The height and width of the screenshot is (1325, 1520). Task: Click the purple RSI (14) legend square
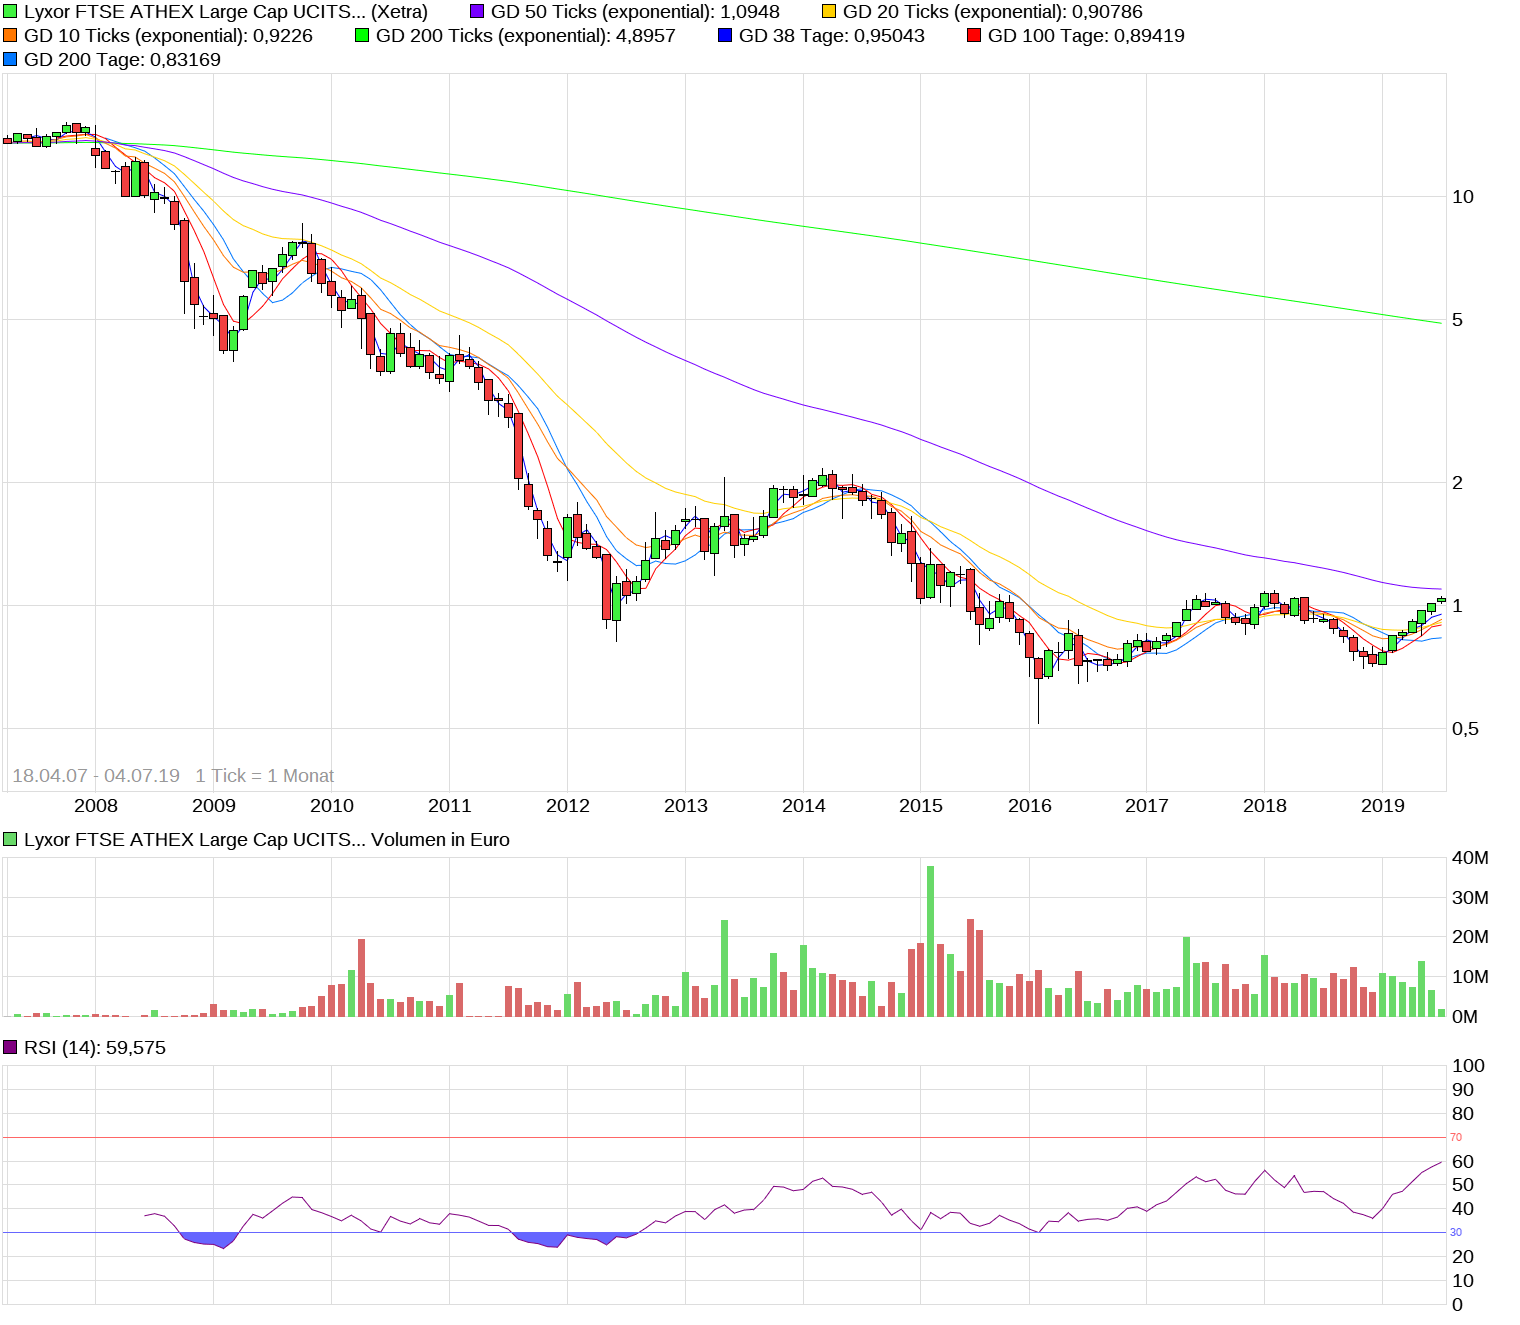(x=12, y=1048)
